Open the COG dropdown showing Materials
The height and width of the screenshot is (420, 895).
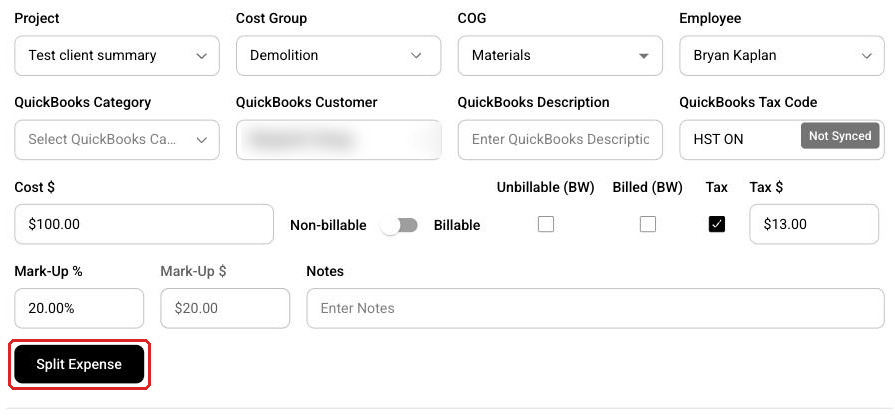[560, 56]
